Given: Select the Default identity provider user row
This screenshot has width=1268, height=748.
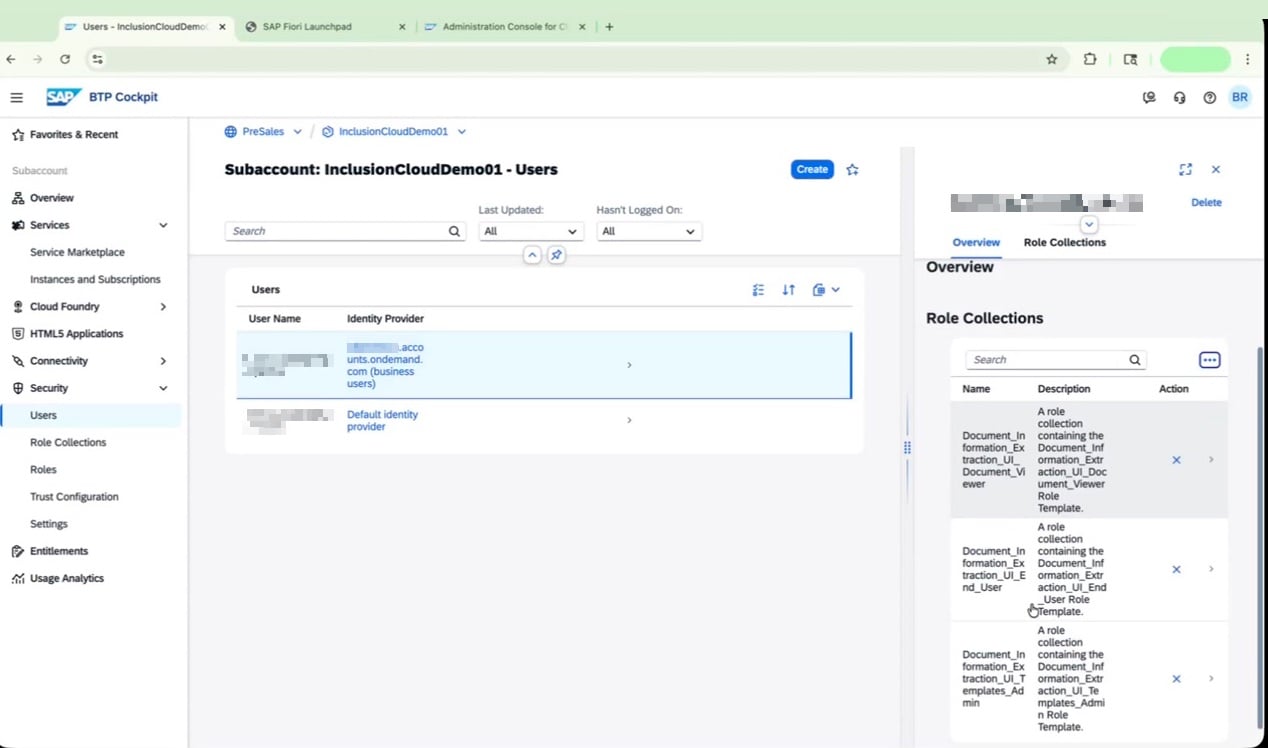Looking at the screenshot, I should (544, 420).
